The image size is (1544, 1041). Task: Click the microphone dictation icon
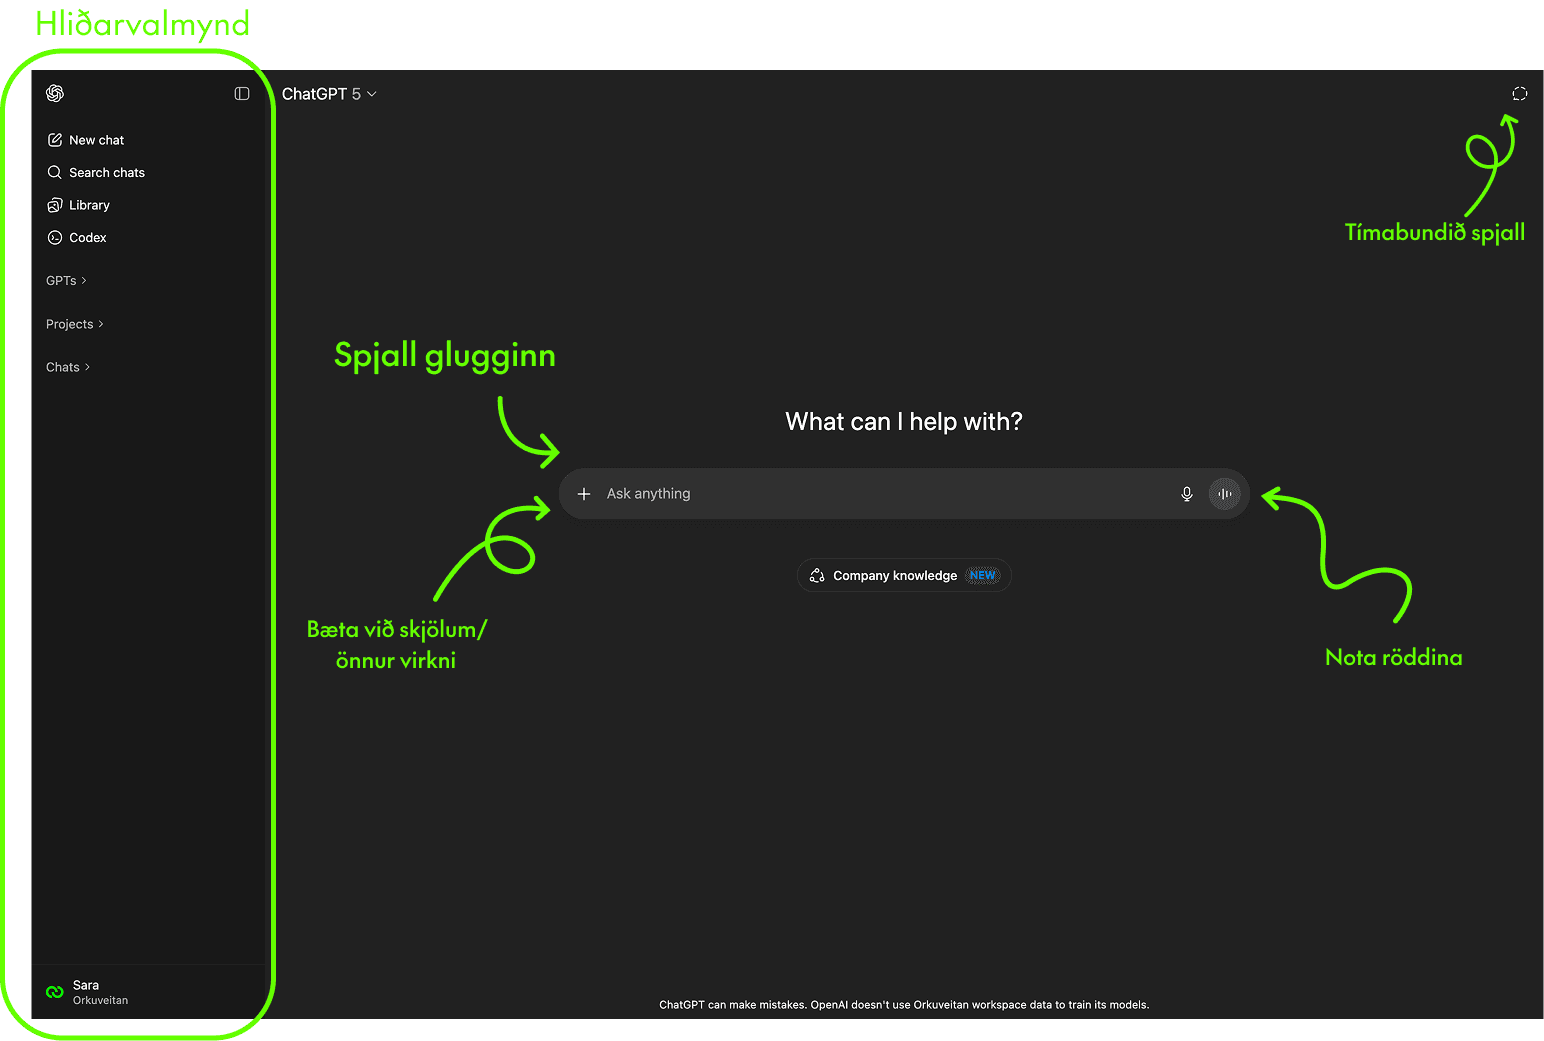pyautogui.click(x=1186, y=494)
